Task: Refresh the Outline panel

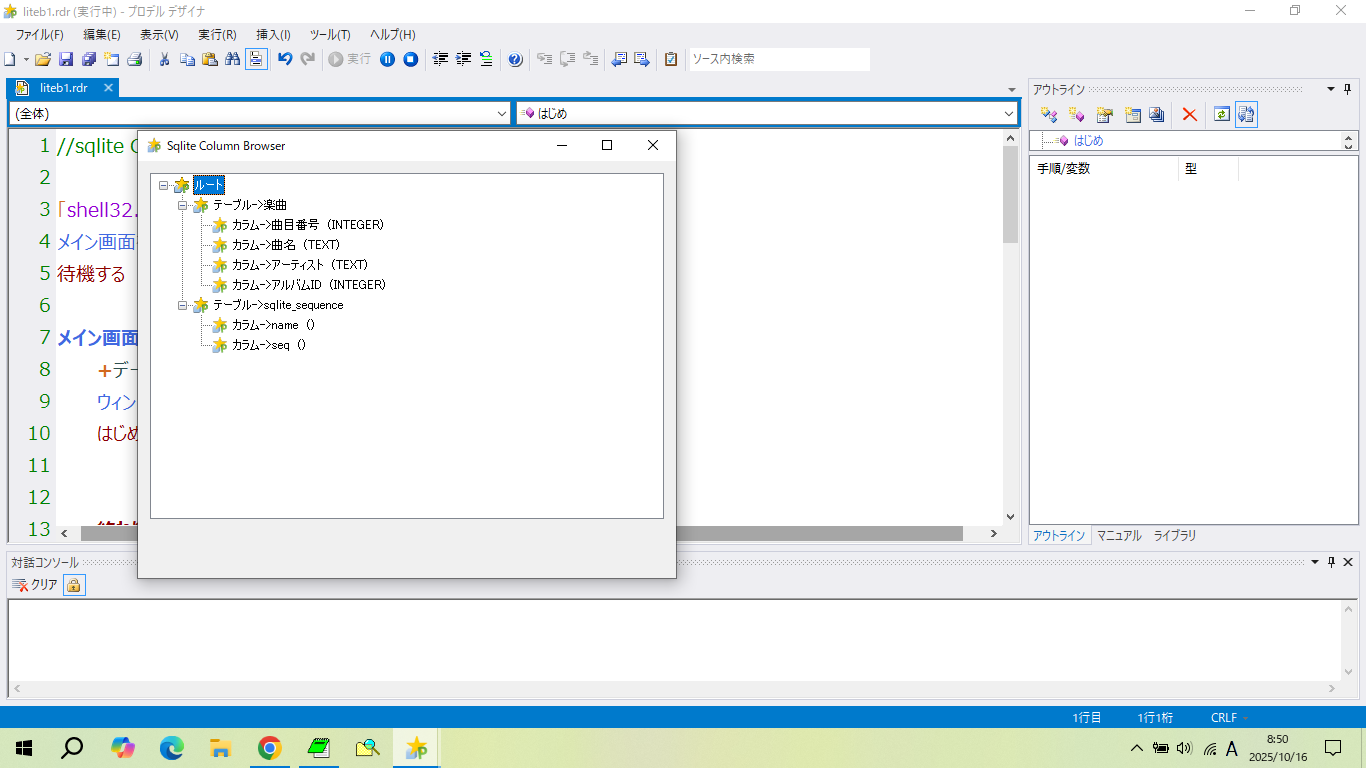Action: [1221, 115]
